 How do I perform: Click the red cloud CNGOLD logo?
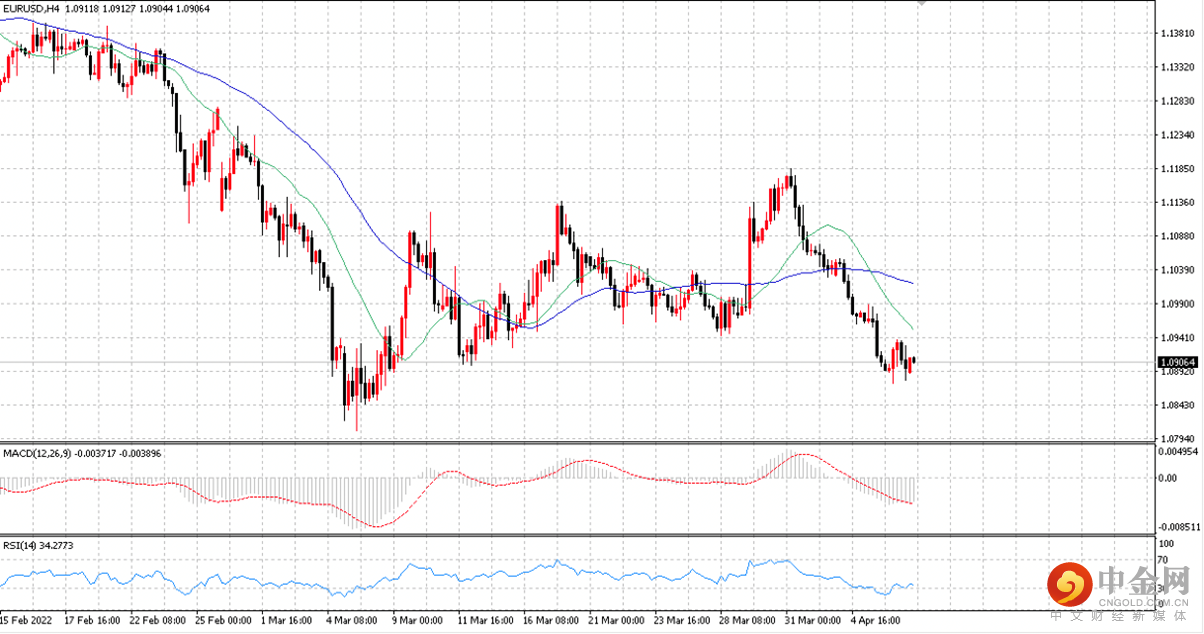coord(1068,585)
